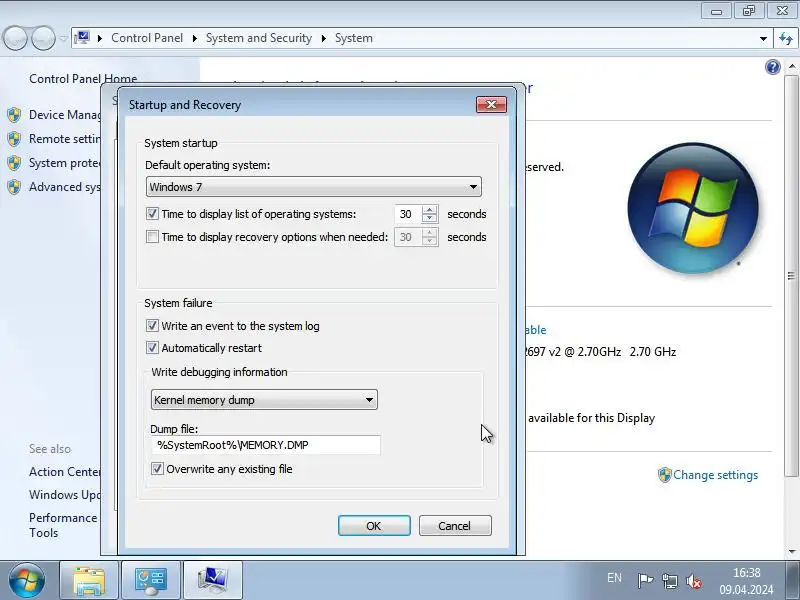Uncheck 'Write an event to the system log'
This screenshot has height=600, width=800.
click(152, 326)
